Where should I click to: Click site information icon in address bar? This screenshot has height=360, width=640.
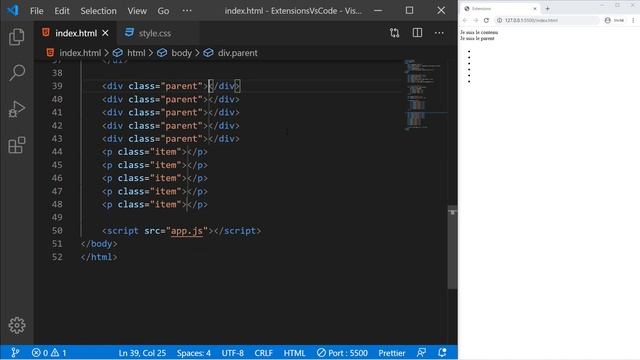pos(499,20)
